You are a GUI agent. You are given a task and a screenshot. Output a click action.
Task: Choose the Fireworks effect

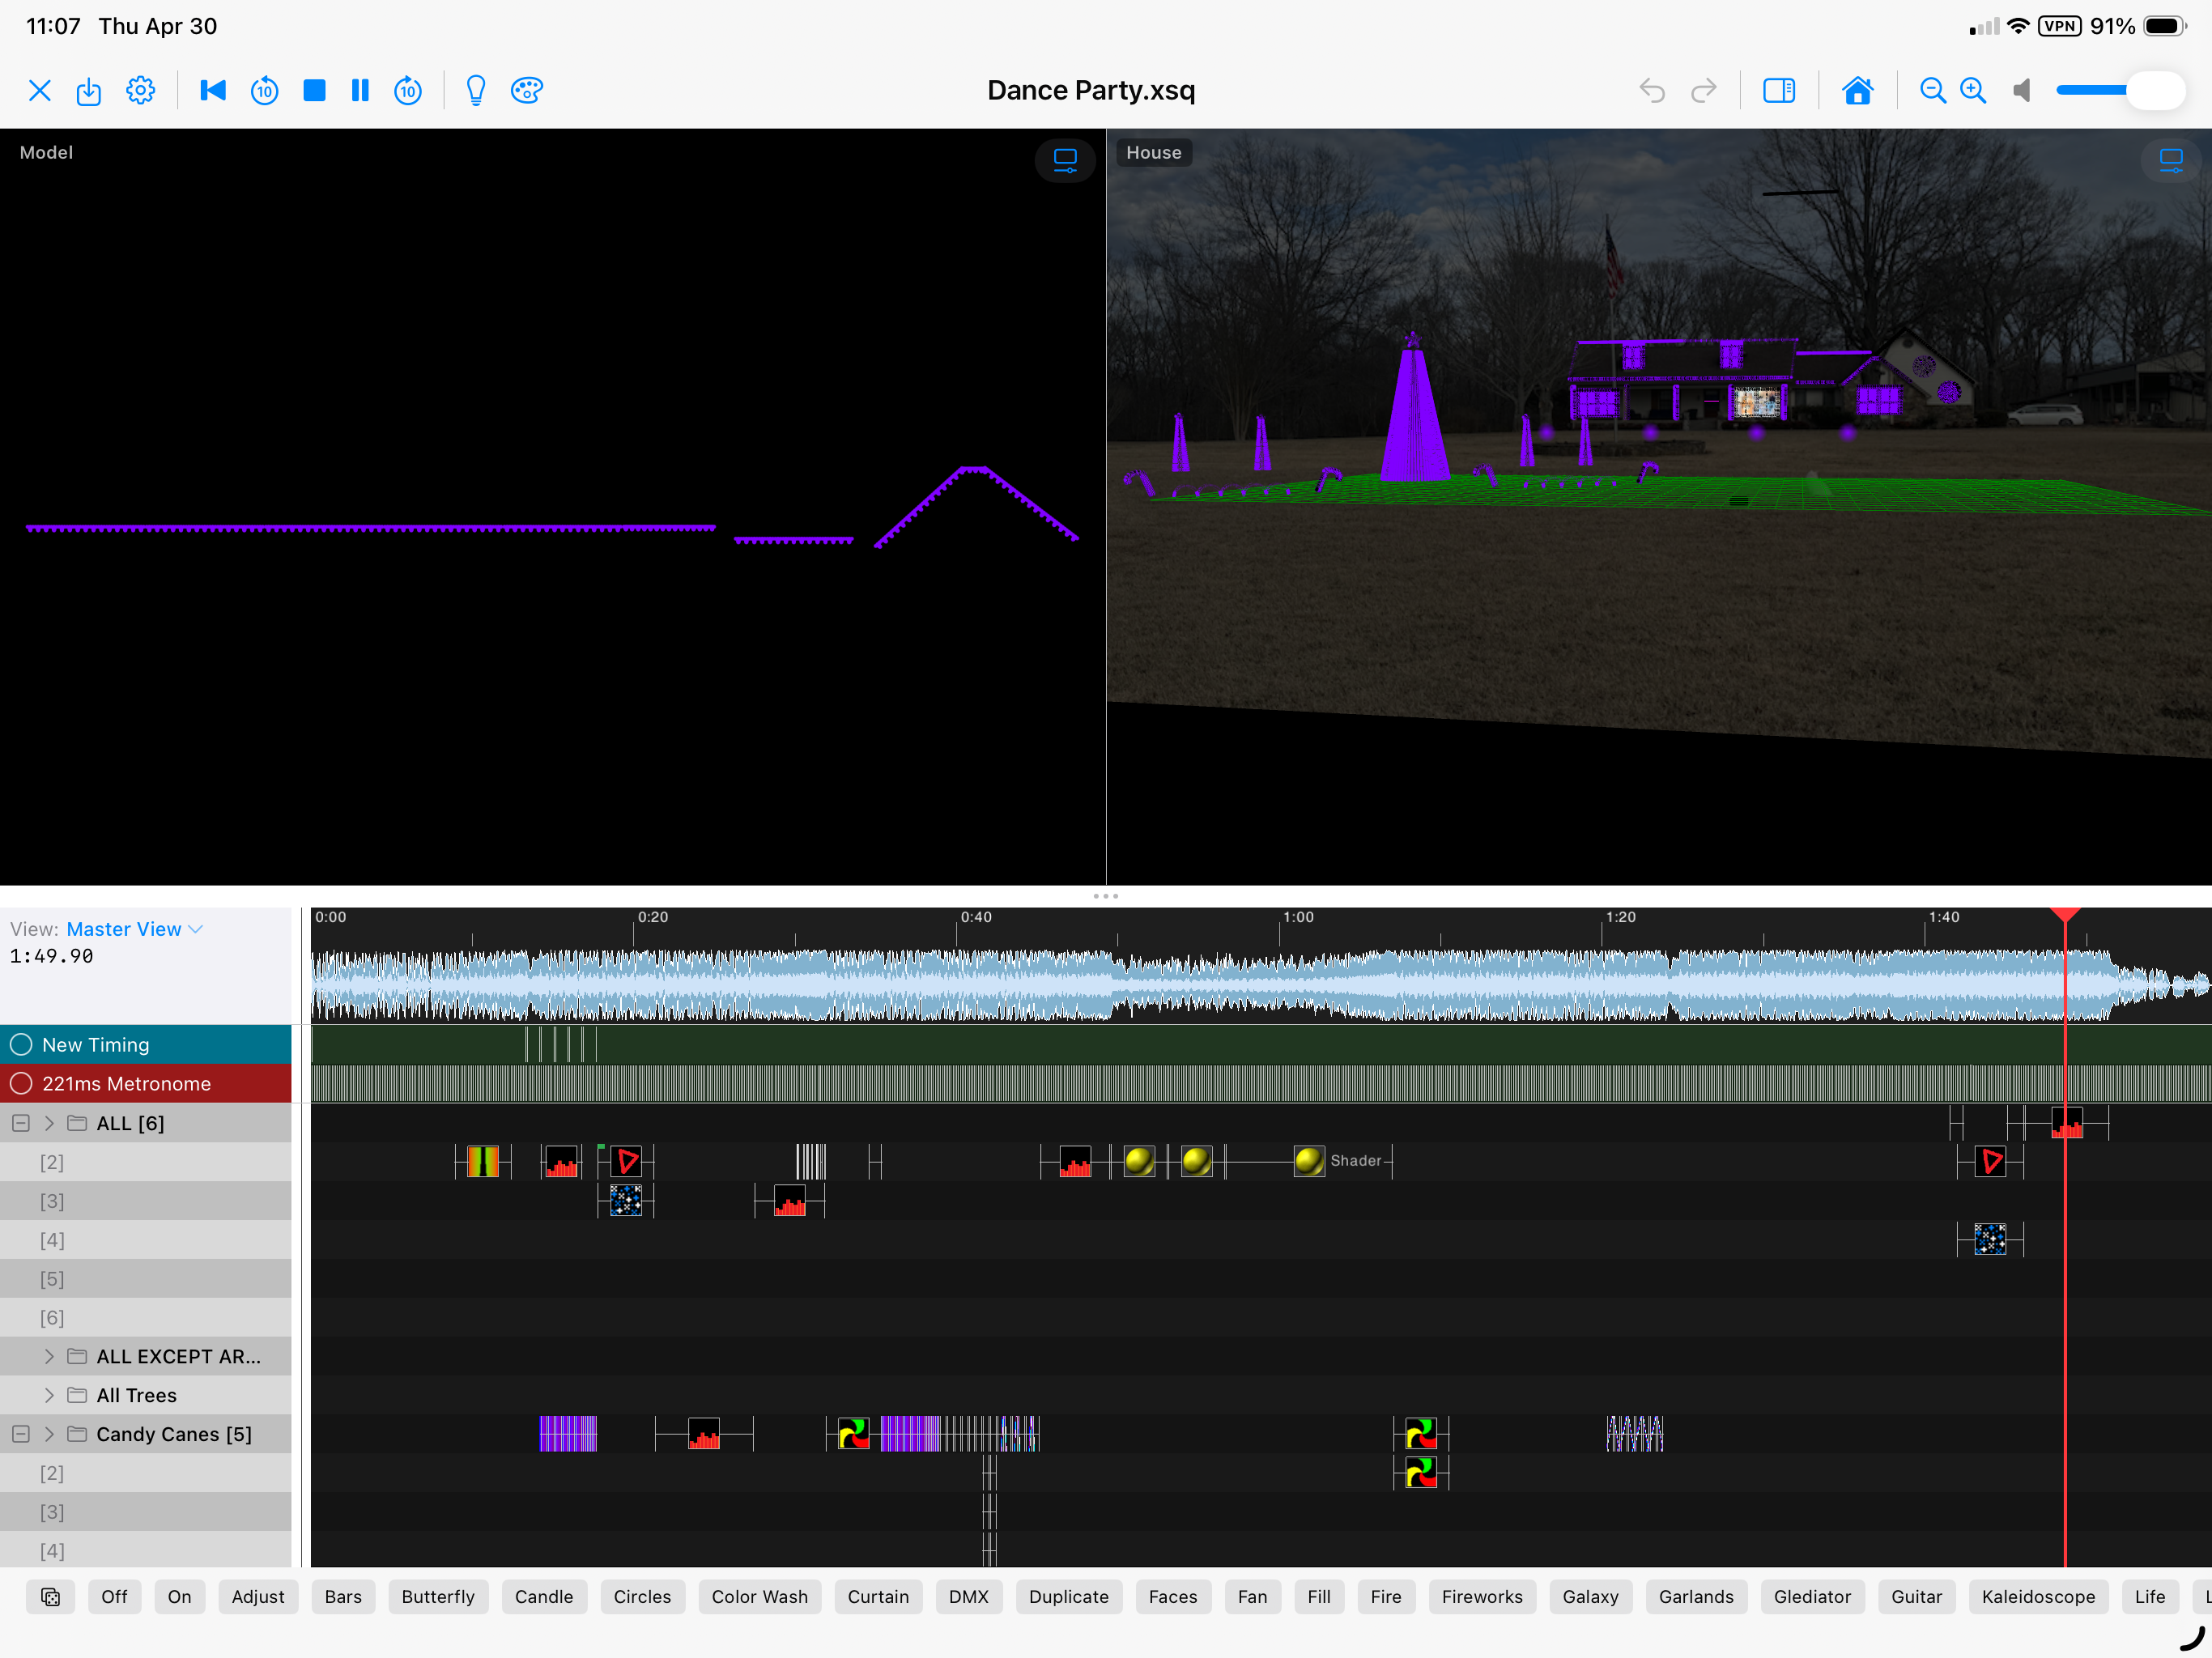1482,1597
